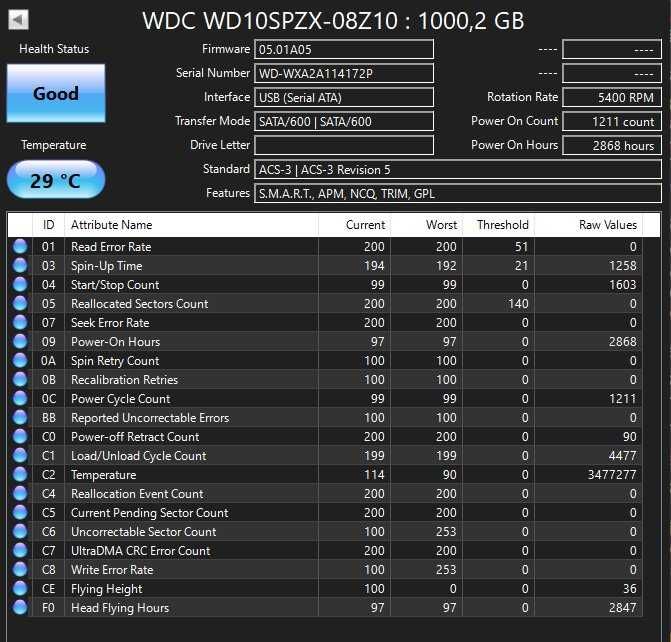Click the Features field listing S.M.A.R.T., APM
Viewport: 671px width, 642px height.
point(458,193)
